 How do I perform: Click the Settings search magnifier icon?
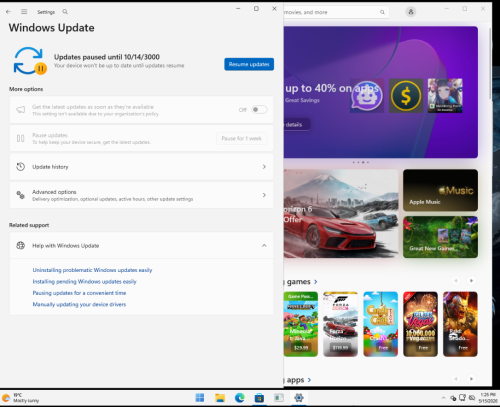coord(65,12)
